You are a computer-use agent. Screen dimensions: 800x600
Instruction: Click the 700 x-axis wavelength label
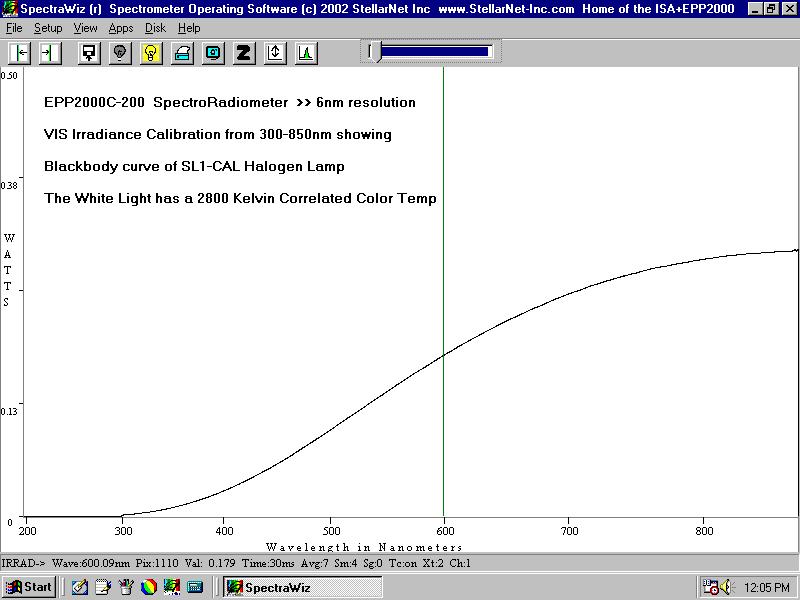[x=569, y=531]
